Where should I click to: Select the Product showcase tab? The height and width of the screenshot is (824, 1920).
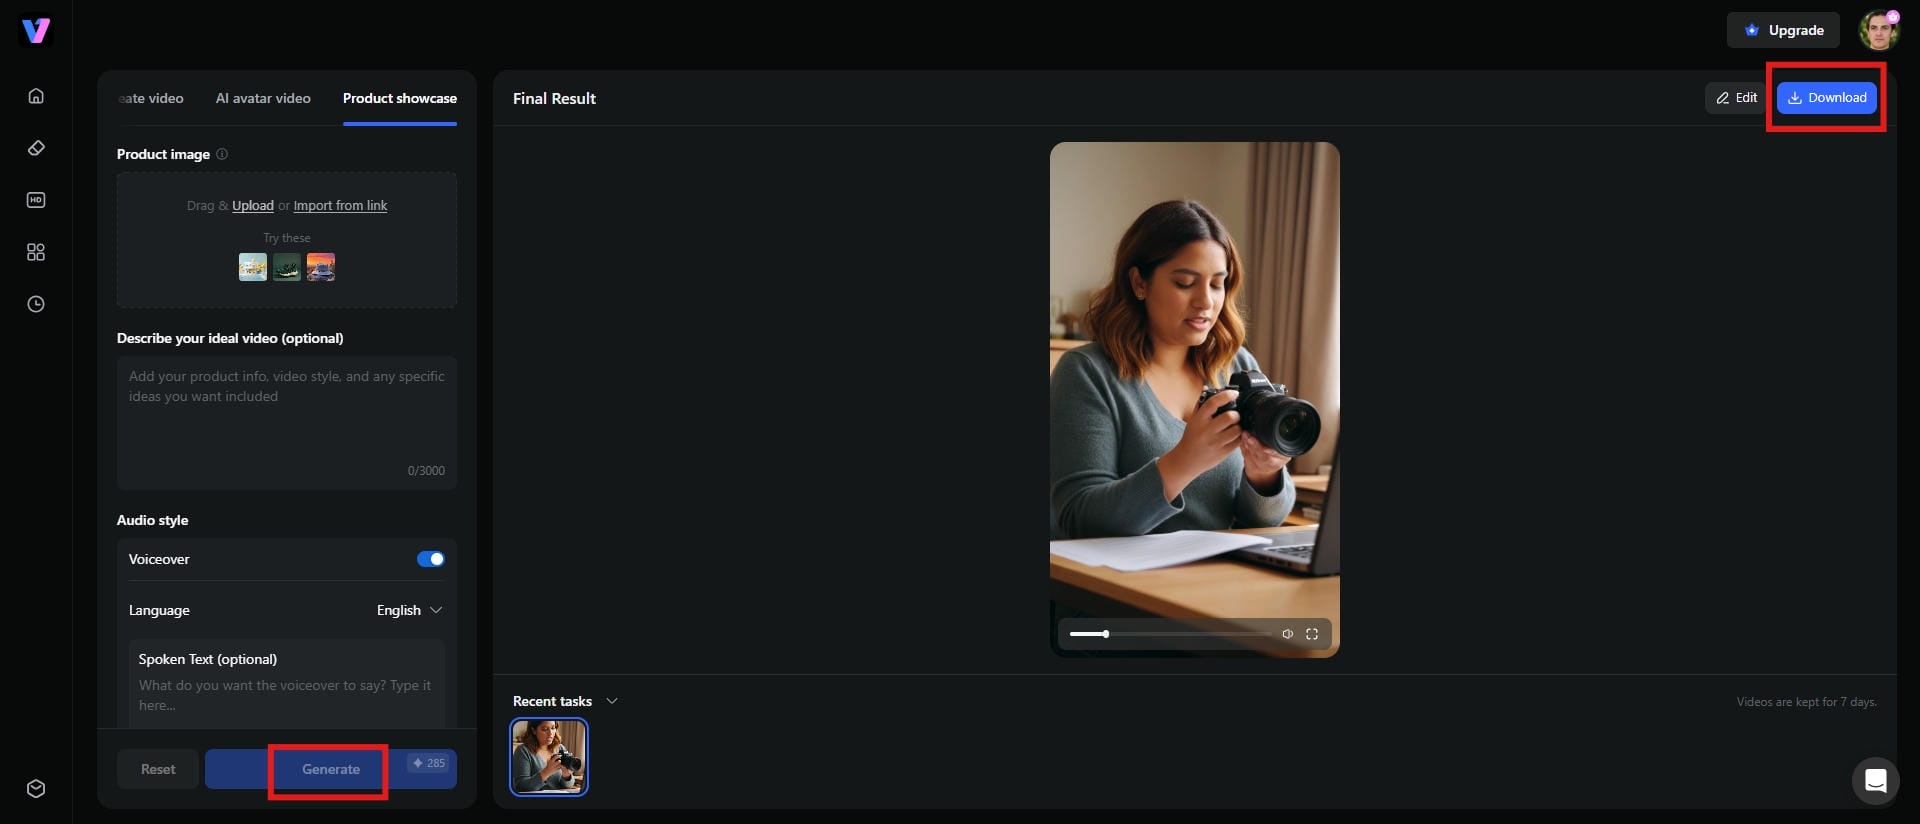(x=400, y=98)
